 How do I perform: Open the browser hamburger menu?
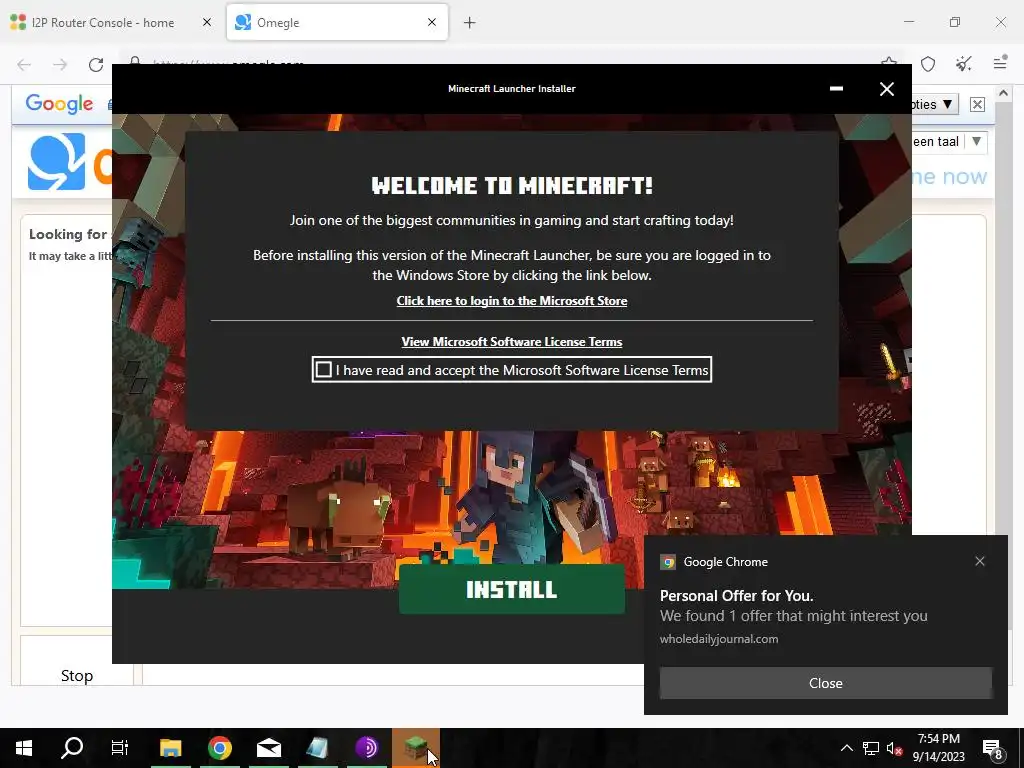pyautogui.click(x=1000, y=63)
